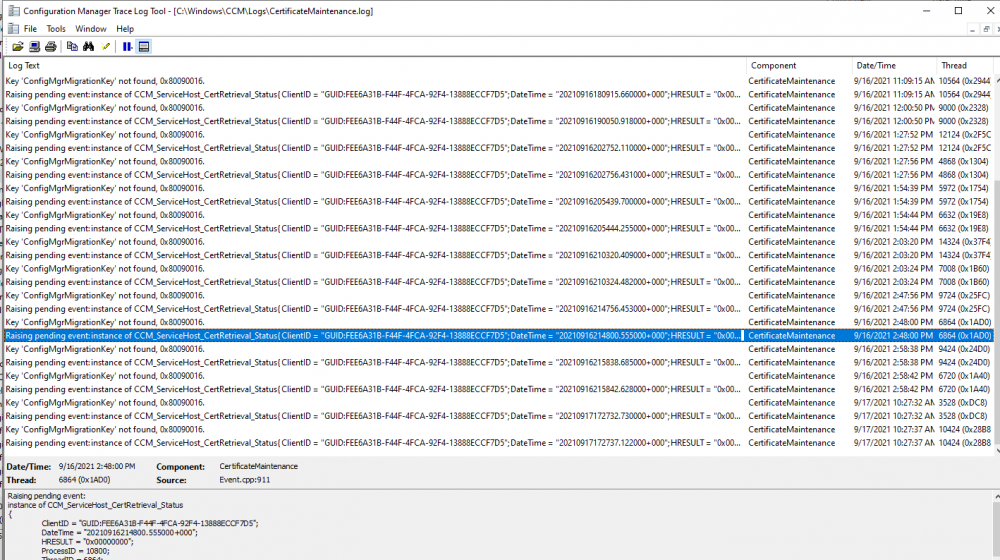Maximize the CMTrace application window

coord(958,11)
